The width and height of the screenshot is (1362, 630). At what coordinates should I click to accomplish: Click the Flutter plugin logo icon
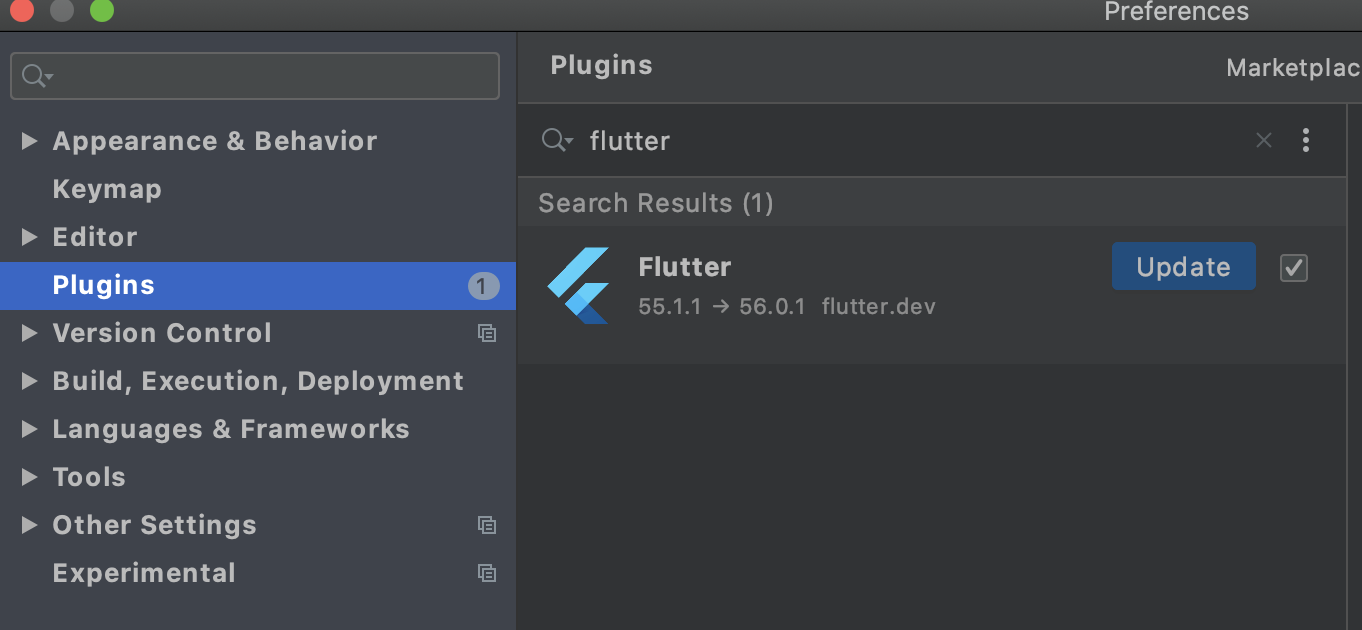pyautogui.click(x=579, y=285)
